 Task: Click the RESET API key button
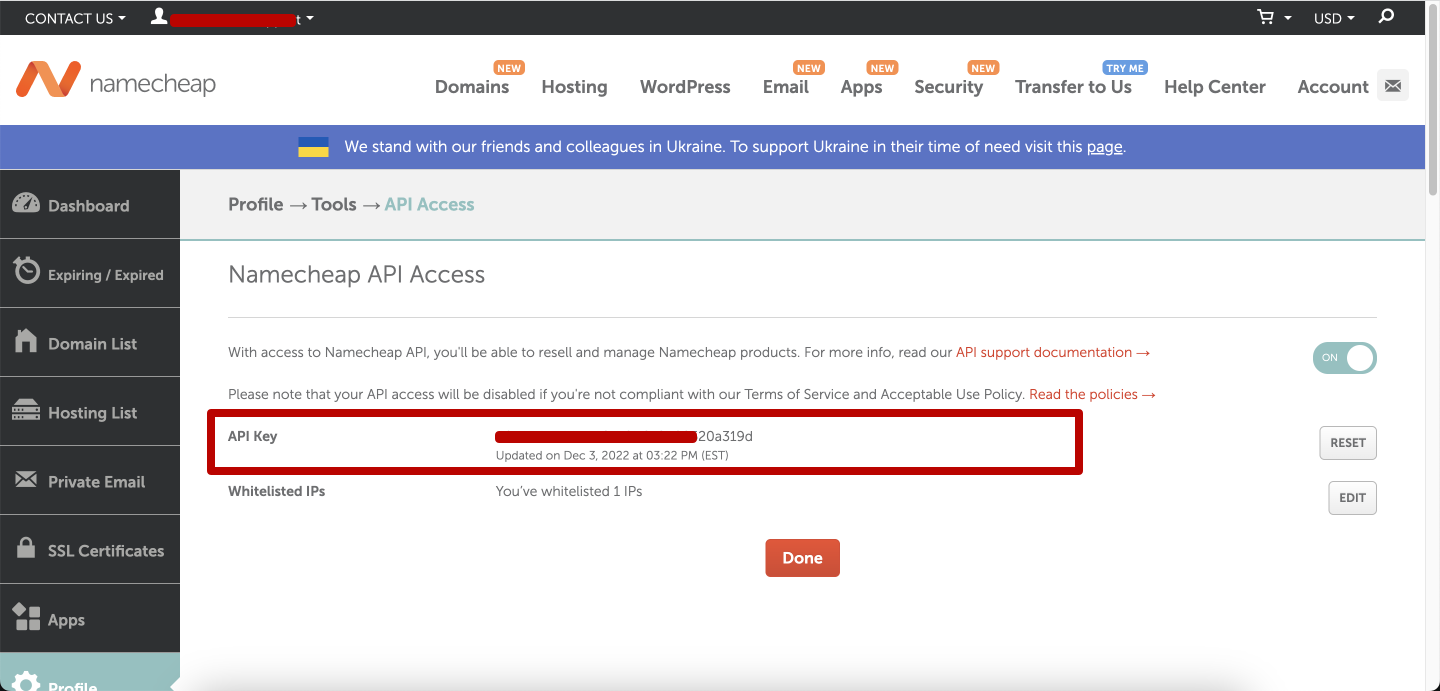[1347, 443]
